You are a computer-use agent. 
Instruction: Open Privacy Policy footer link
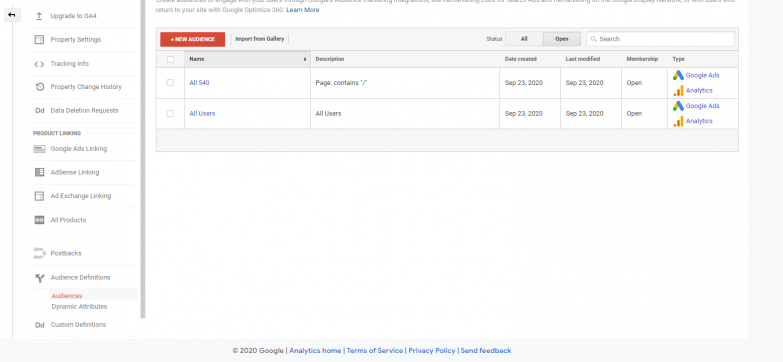click(x=432, y=351)
